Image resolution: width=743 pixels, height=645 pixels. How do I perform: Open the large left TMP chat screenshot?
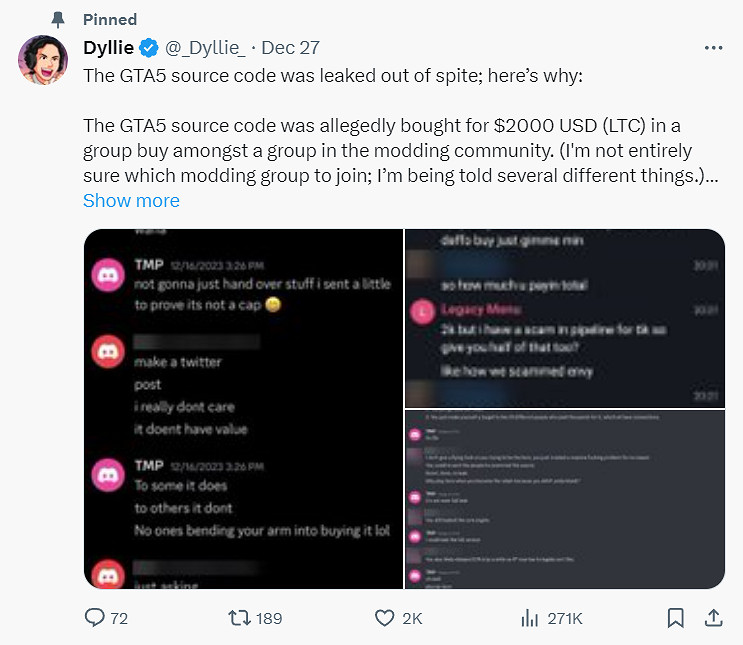click(x=243, y=408)
